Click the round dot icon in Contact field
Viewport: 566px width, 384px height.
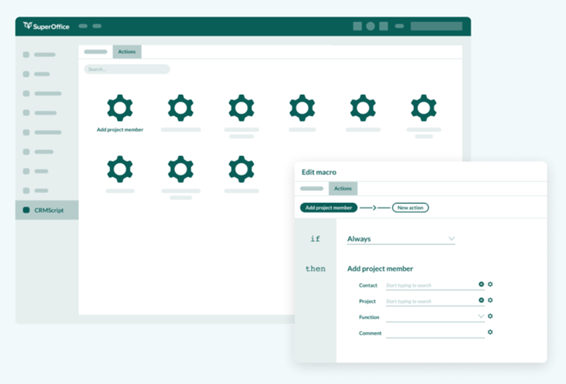coord(481,284)
